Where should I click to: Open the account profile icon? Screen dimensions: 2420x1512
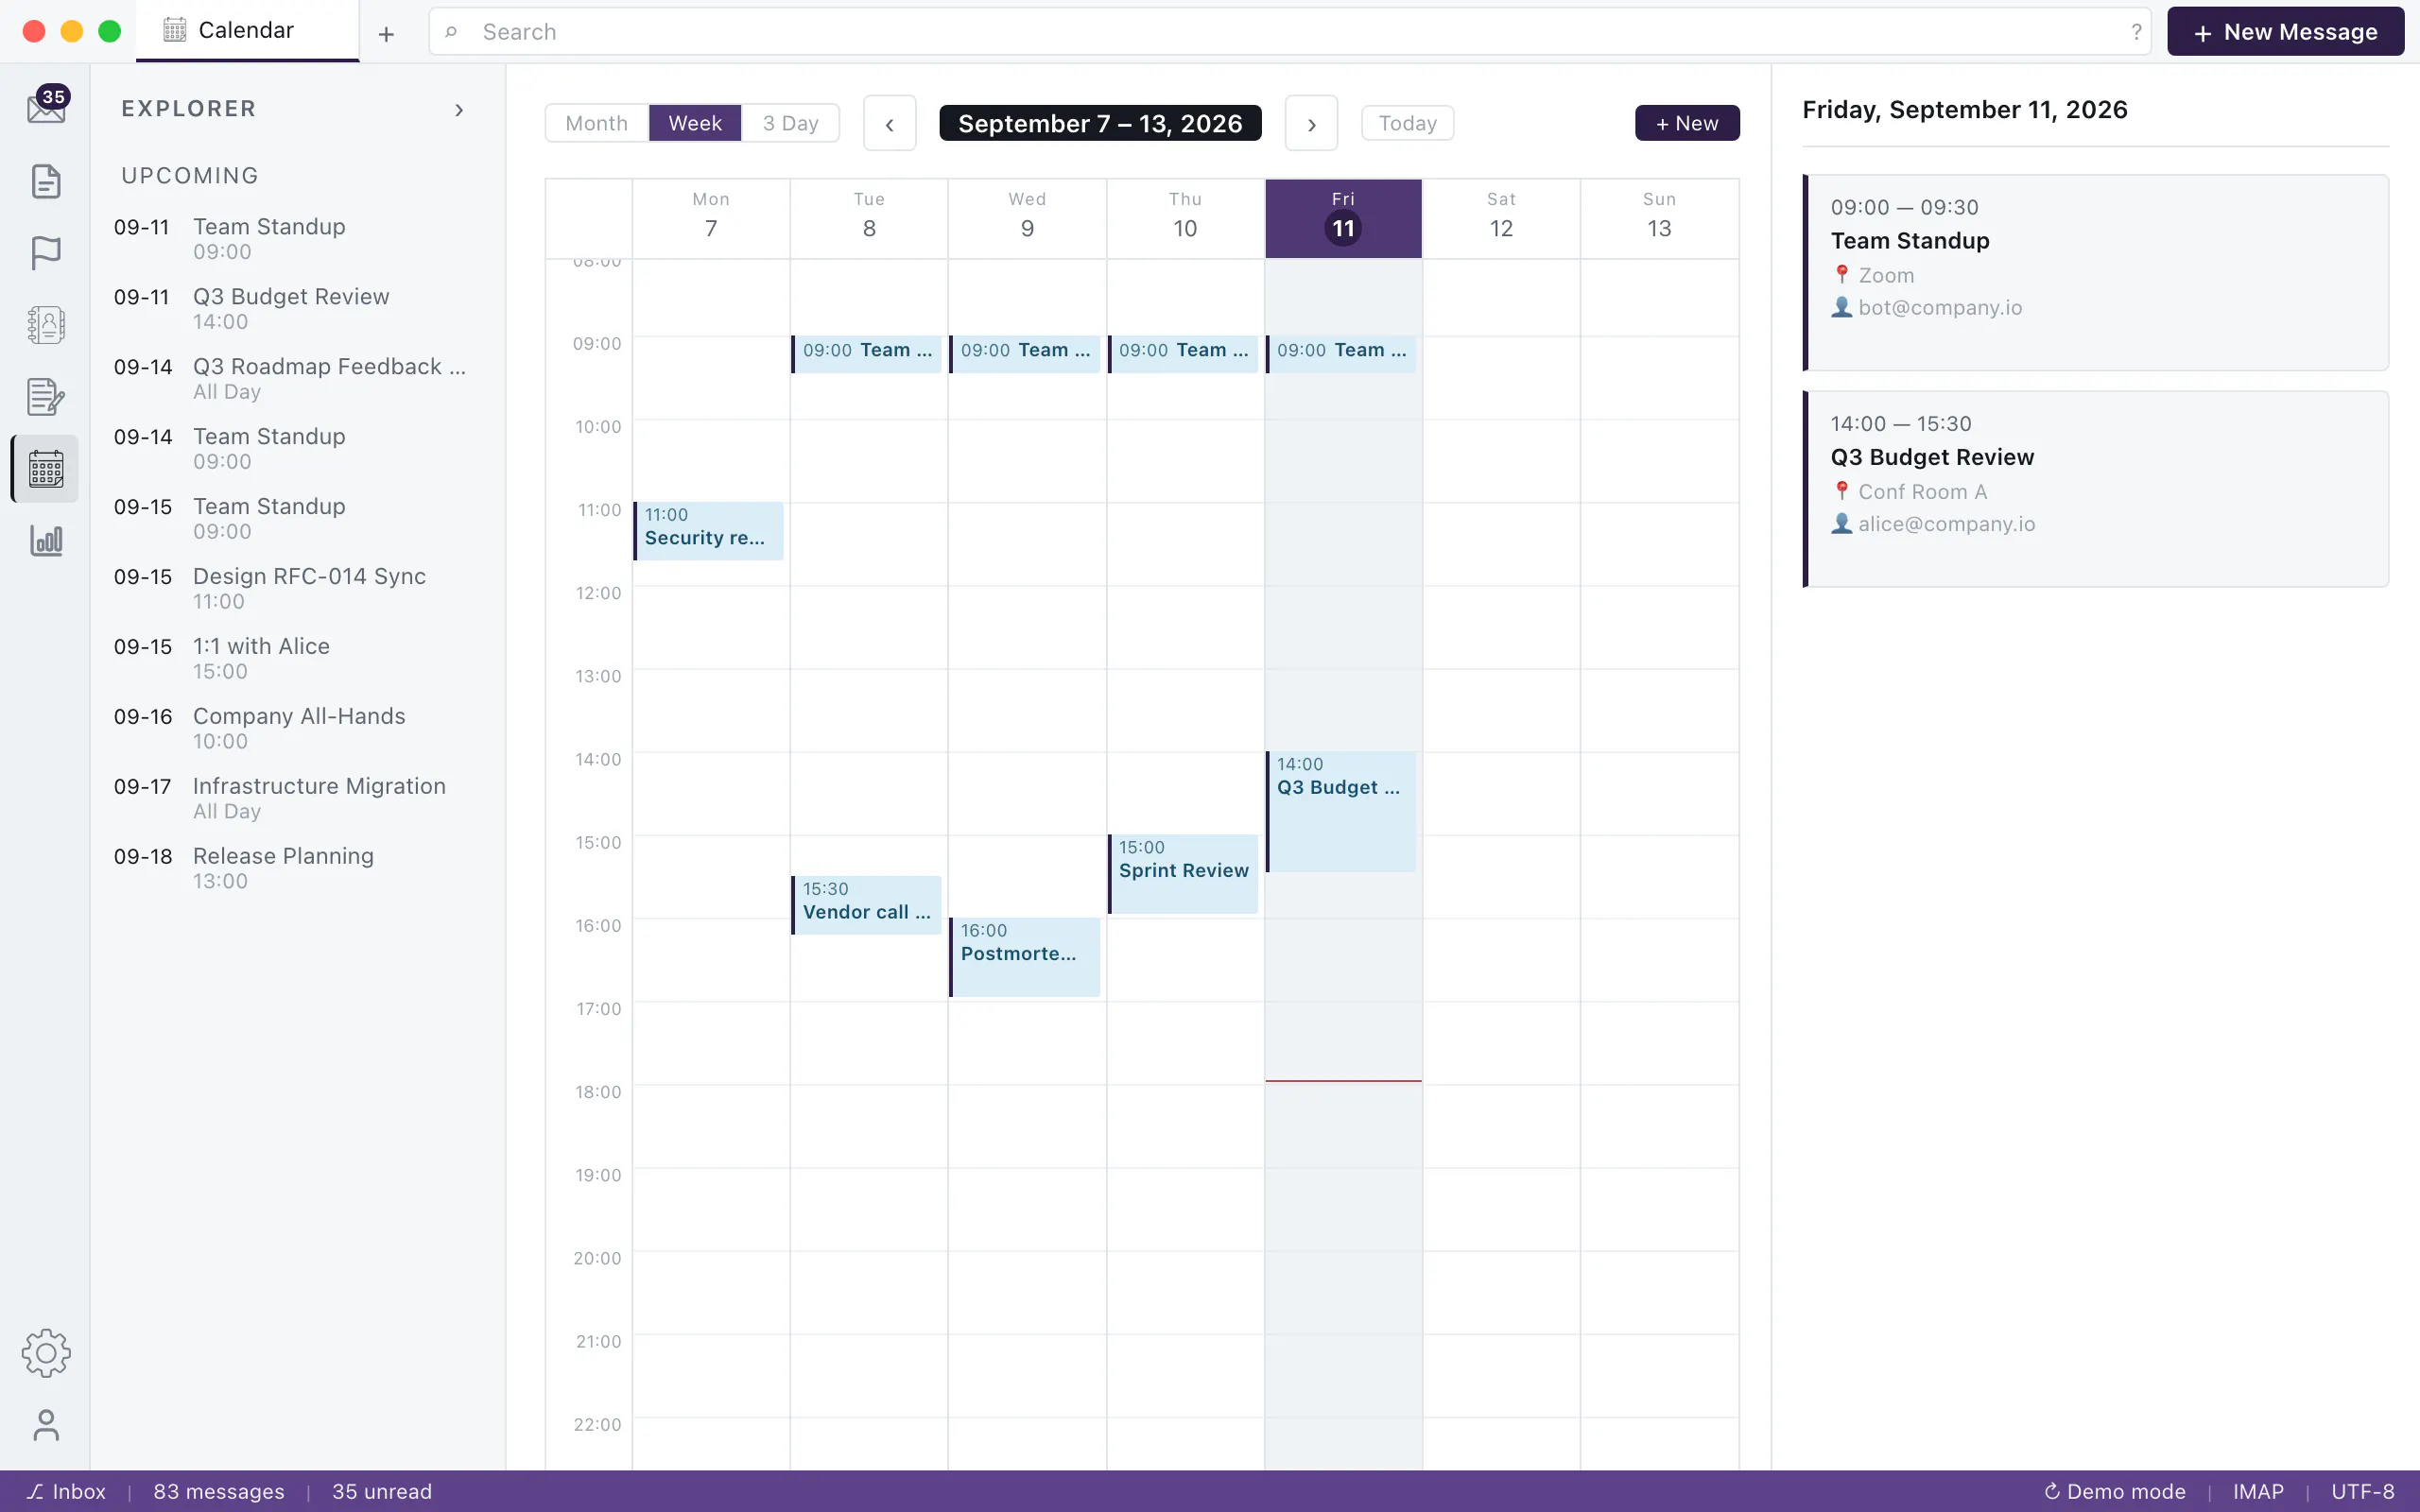point(46,1425)
